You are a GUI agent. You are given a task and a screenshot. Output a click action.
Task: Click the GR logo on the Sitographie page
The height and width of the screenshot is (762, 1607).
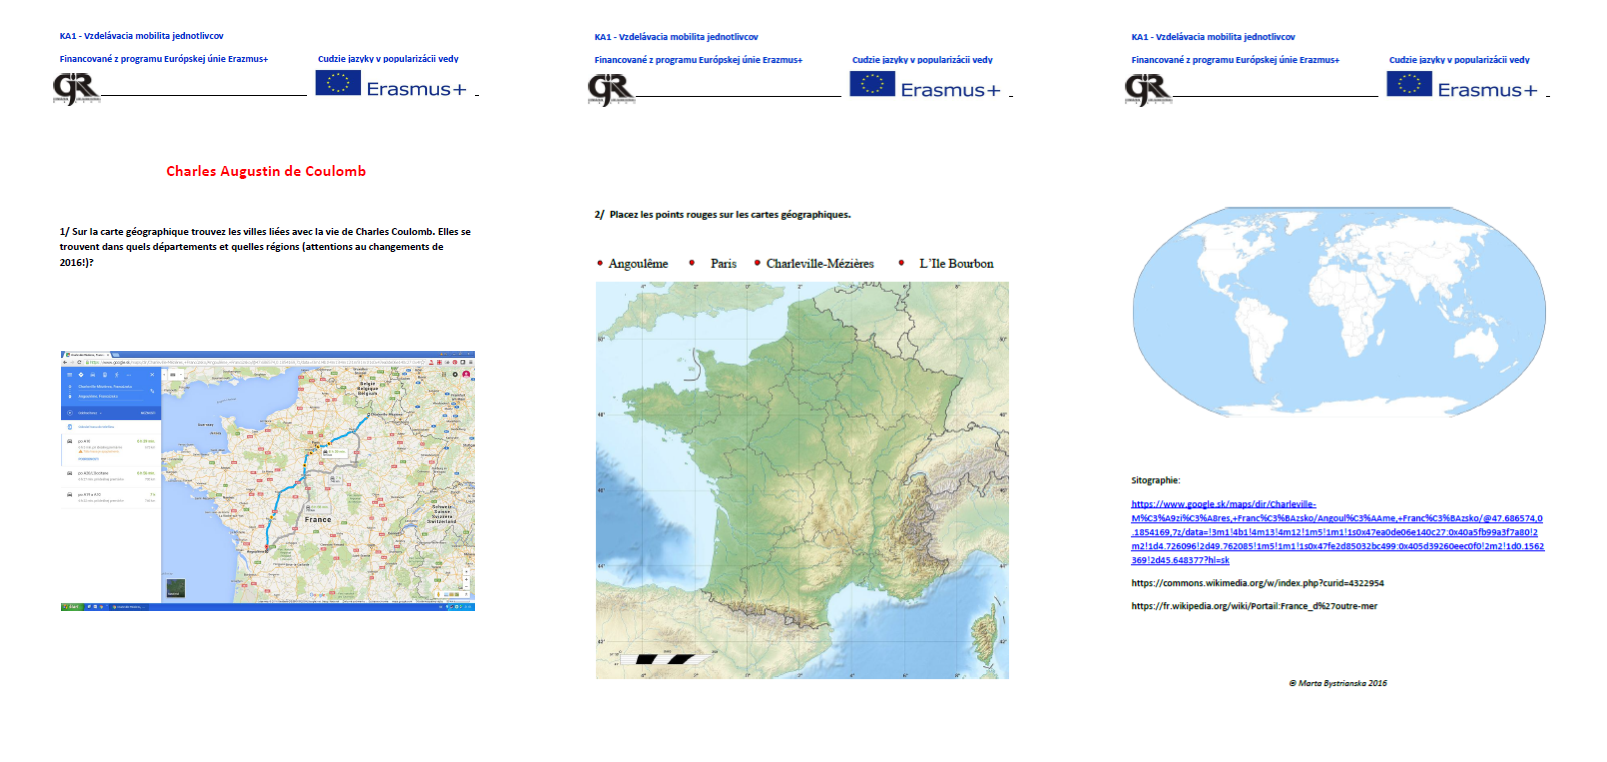[1148, 89]
